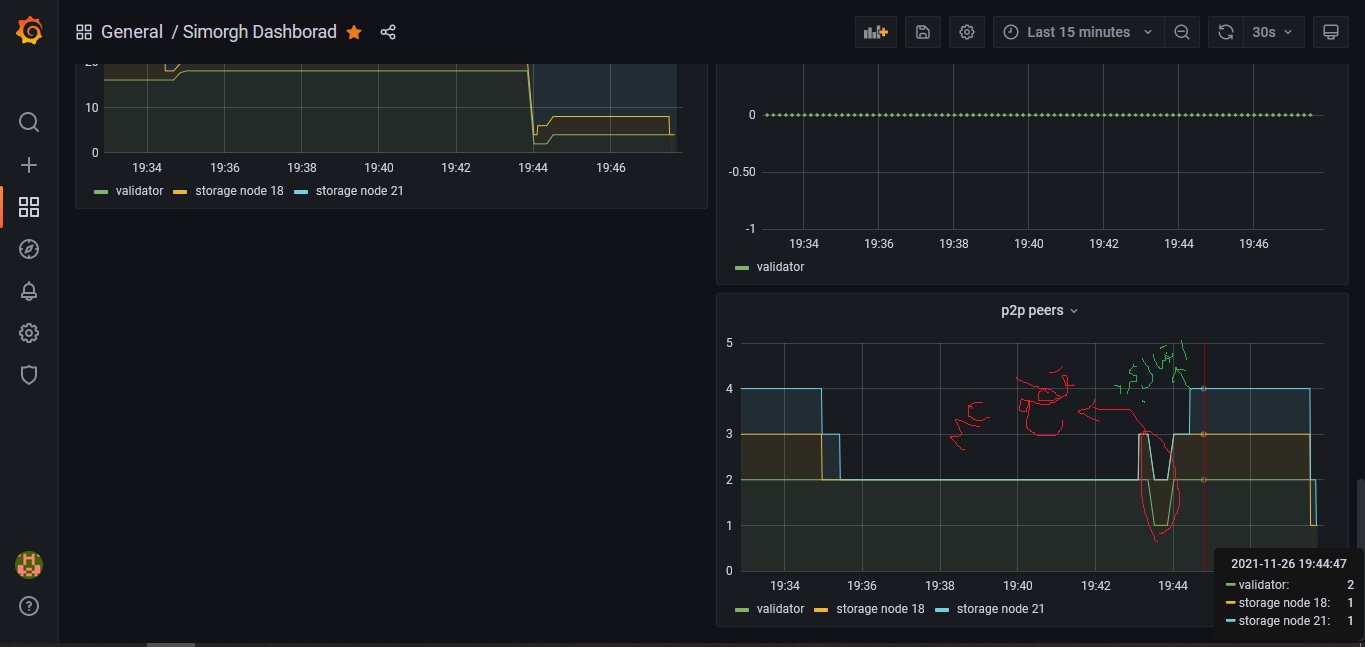Go to General folder in breadcrumb

click(131, 32)
